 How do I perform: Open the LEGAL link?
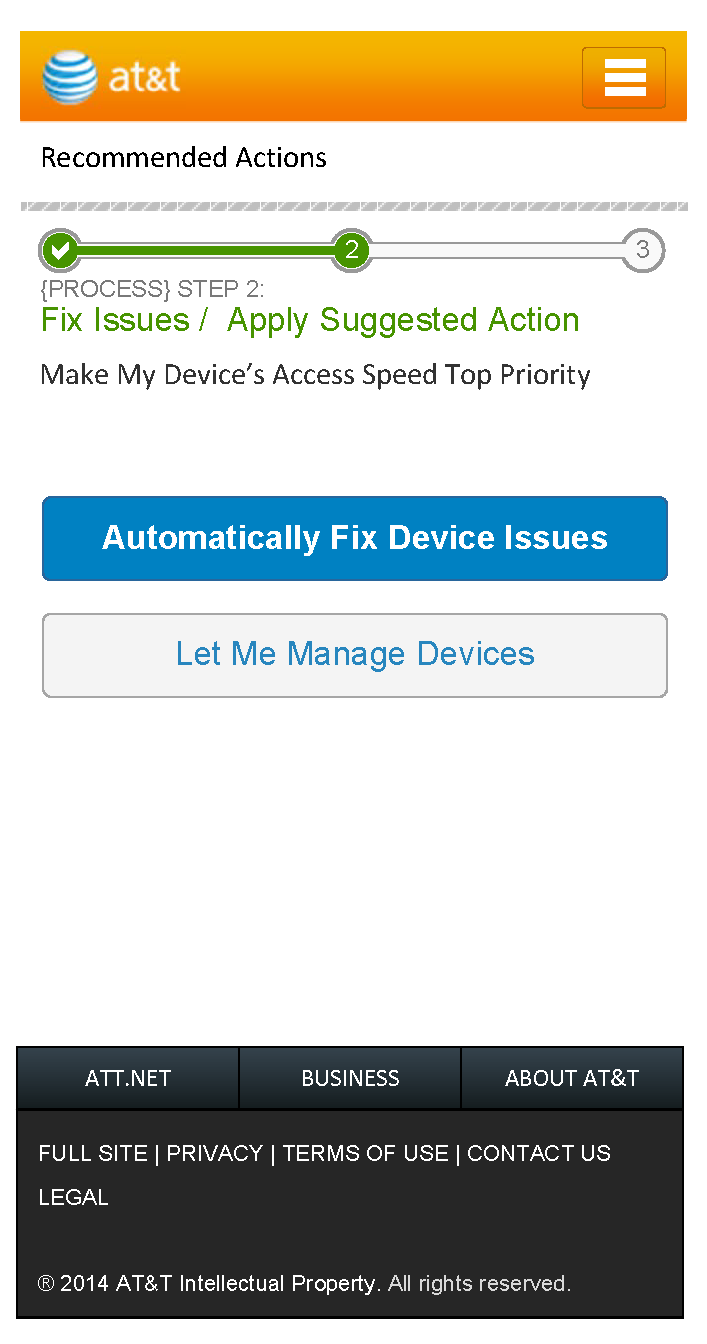click(x=73, y=1197)
